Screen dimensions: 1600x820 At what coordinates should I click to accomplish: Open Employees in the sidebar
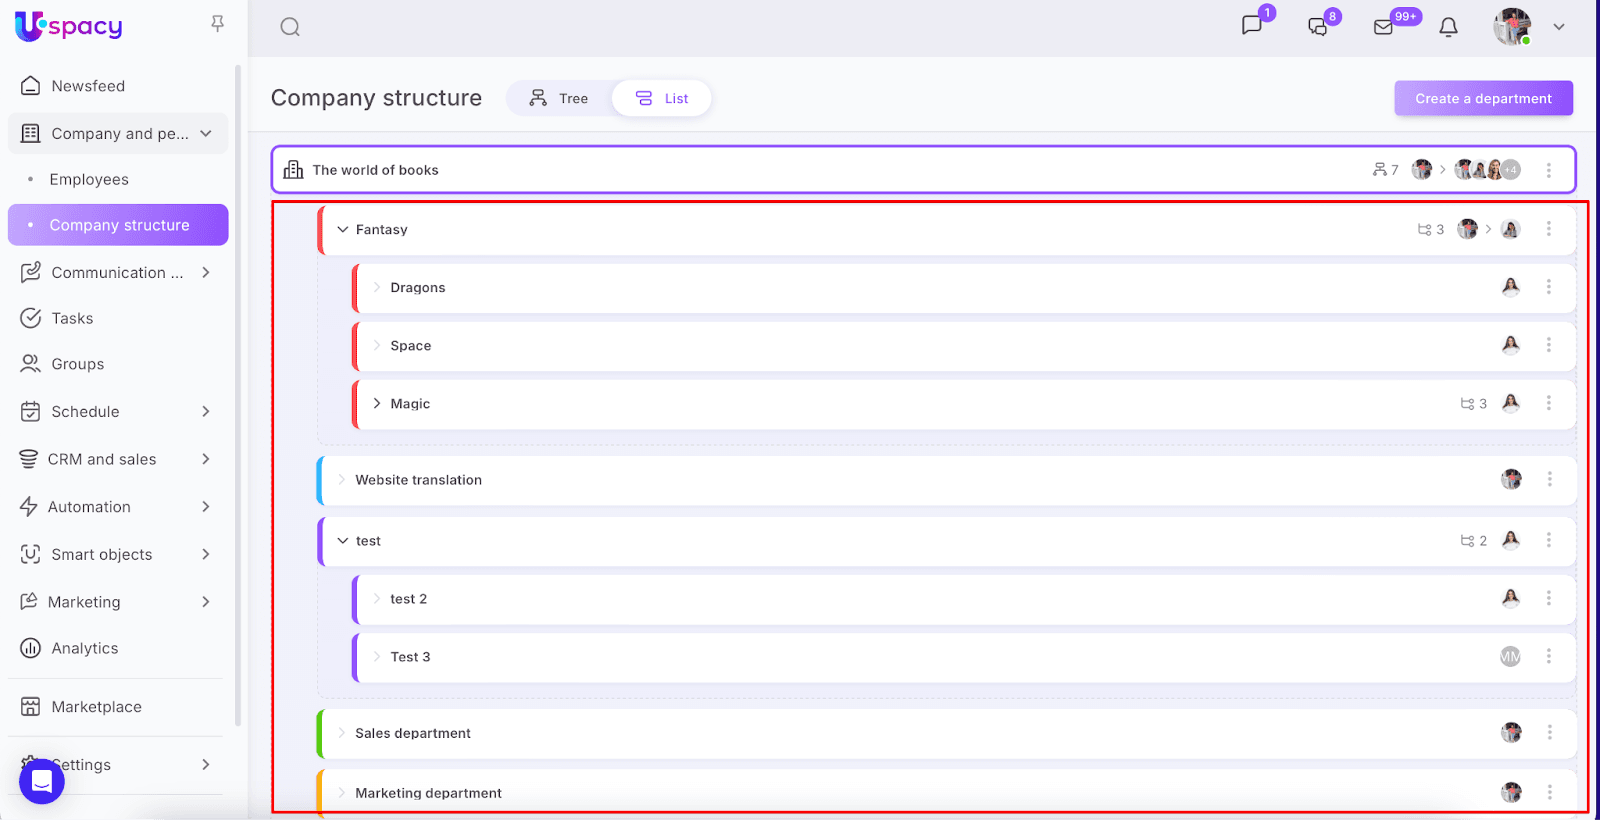(x=89, y=179)
